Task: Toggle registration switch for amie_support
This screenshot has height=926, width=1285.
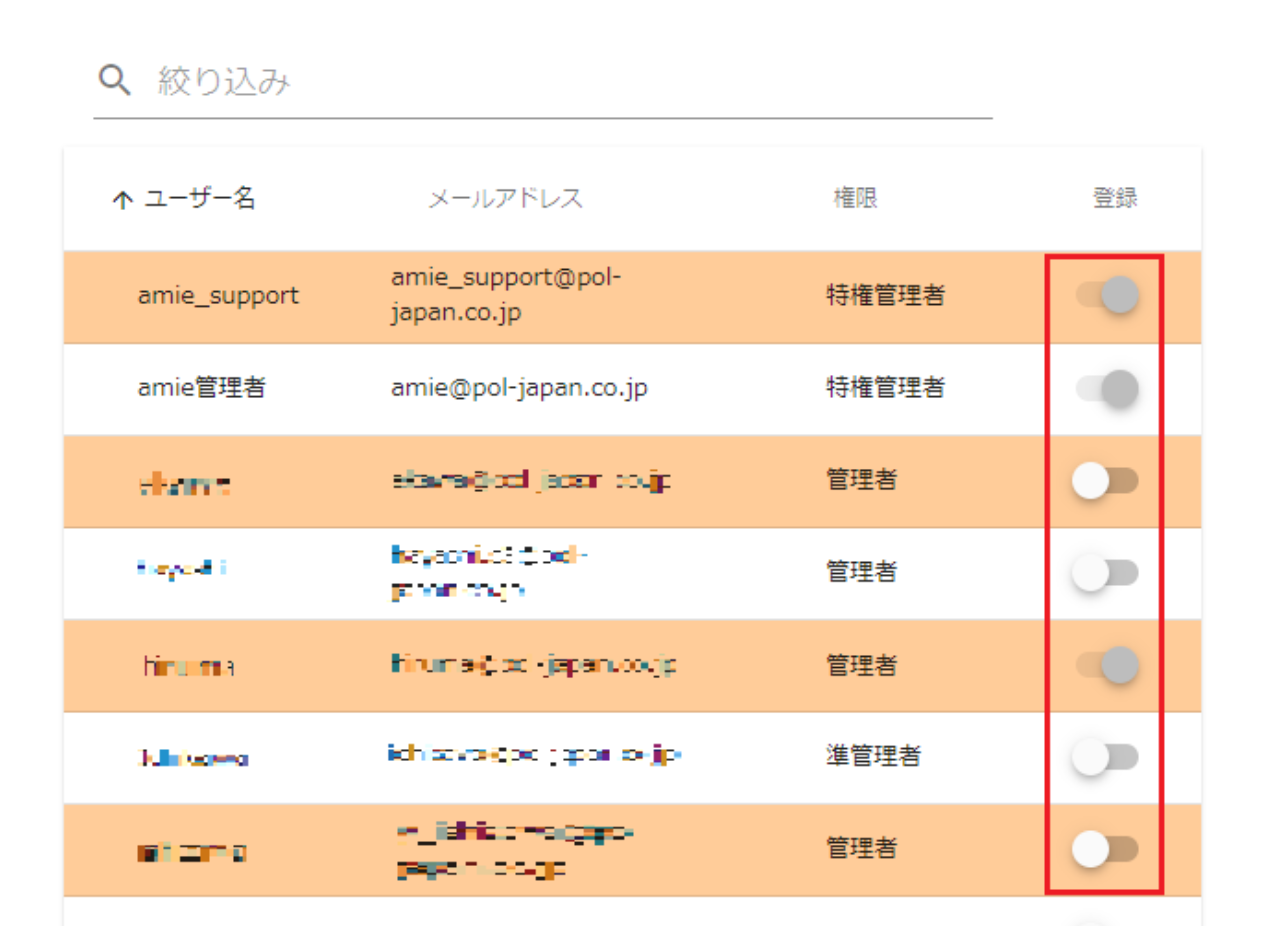Action: click(x=1106, y=296)
